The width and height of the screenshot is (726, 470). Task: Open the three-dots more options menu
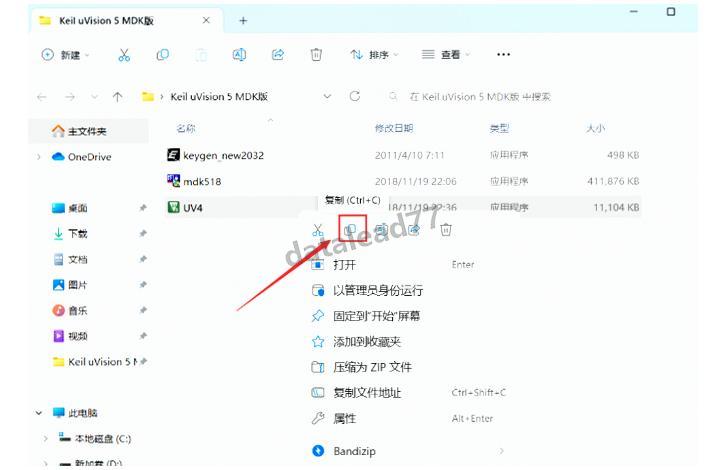click(x=503, y=55)
